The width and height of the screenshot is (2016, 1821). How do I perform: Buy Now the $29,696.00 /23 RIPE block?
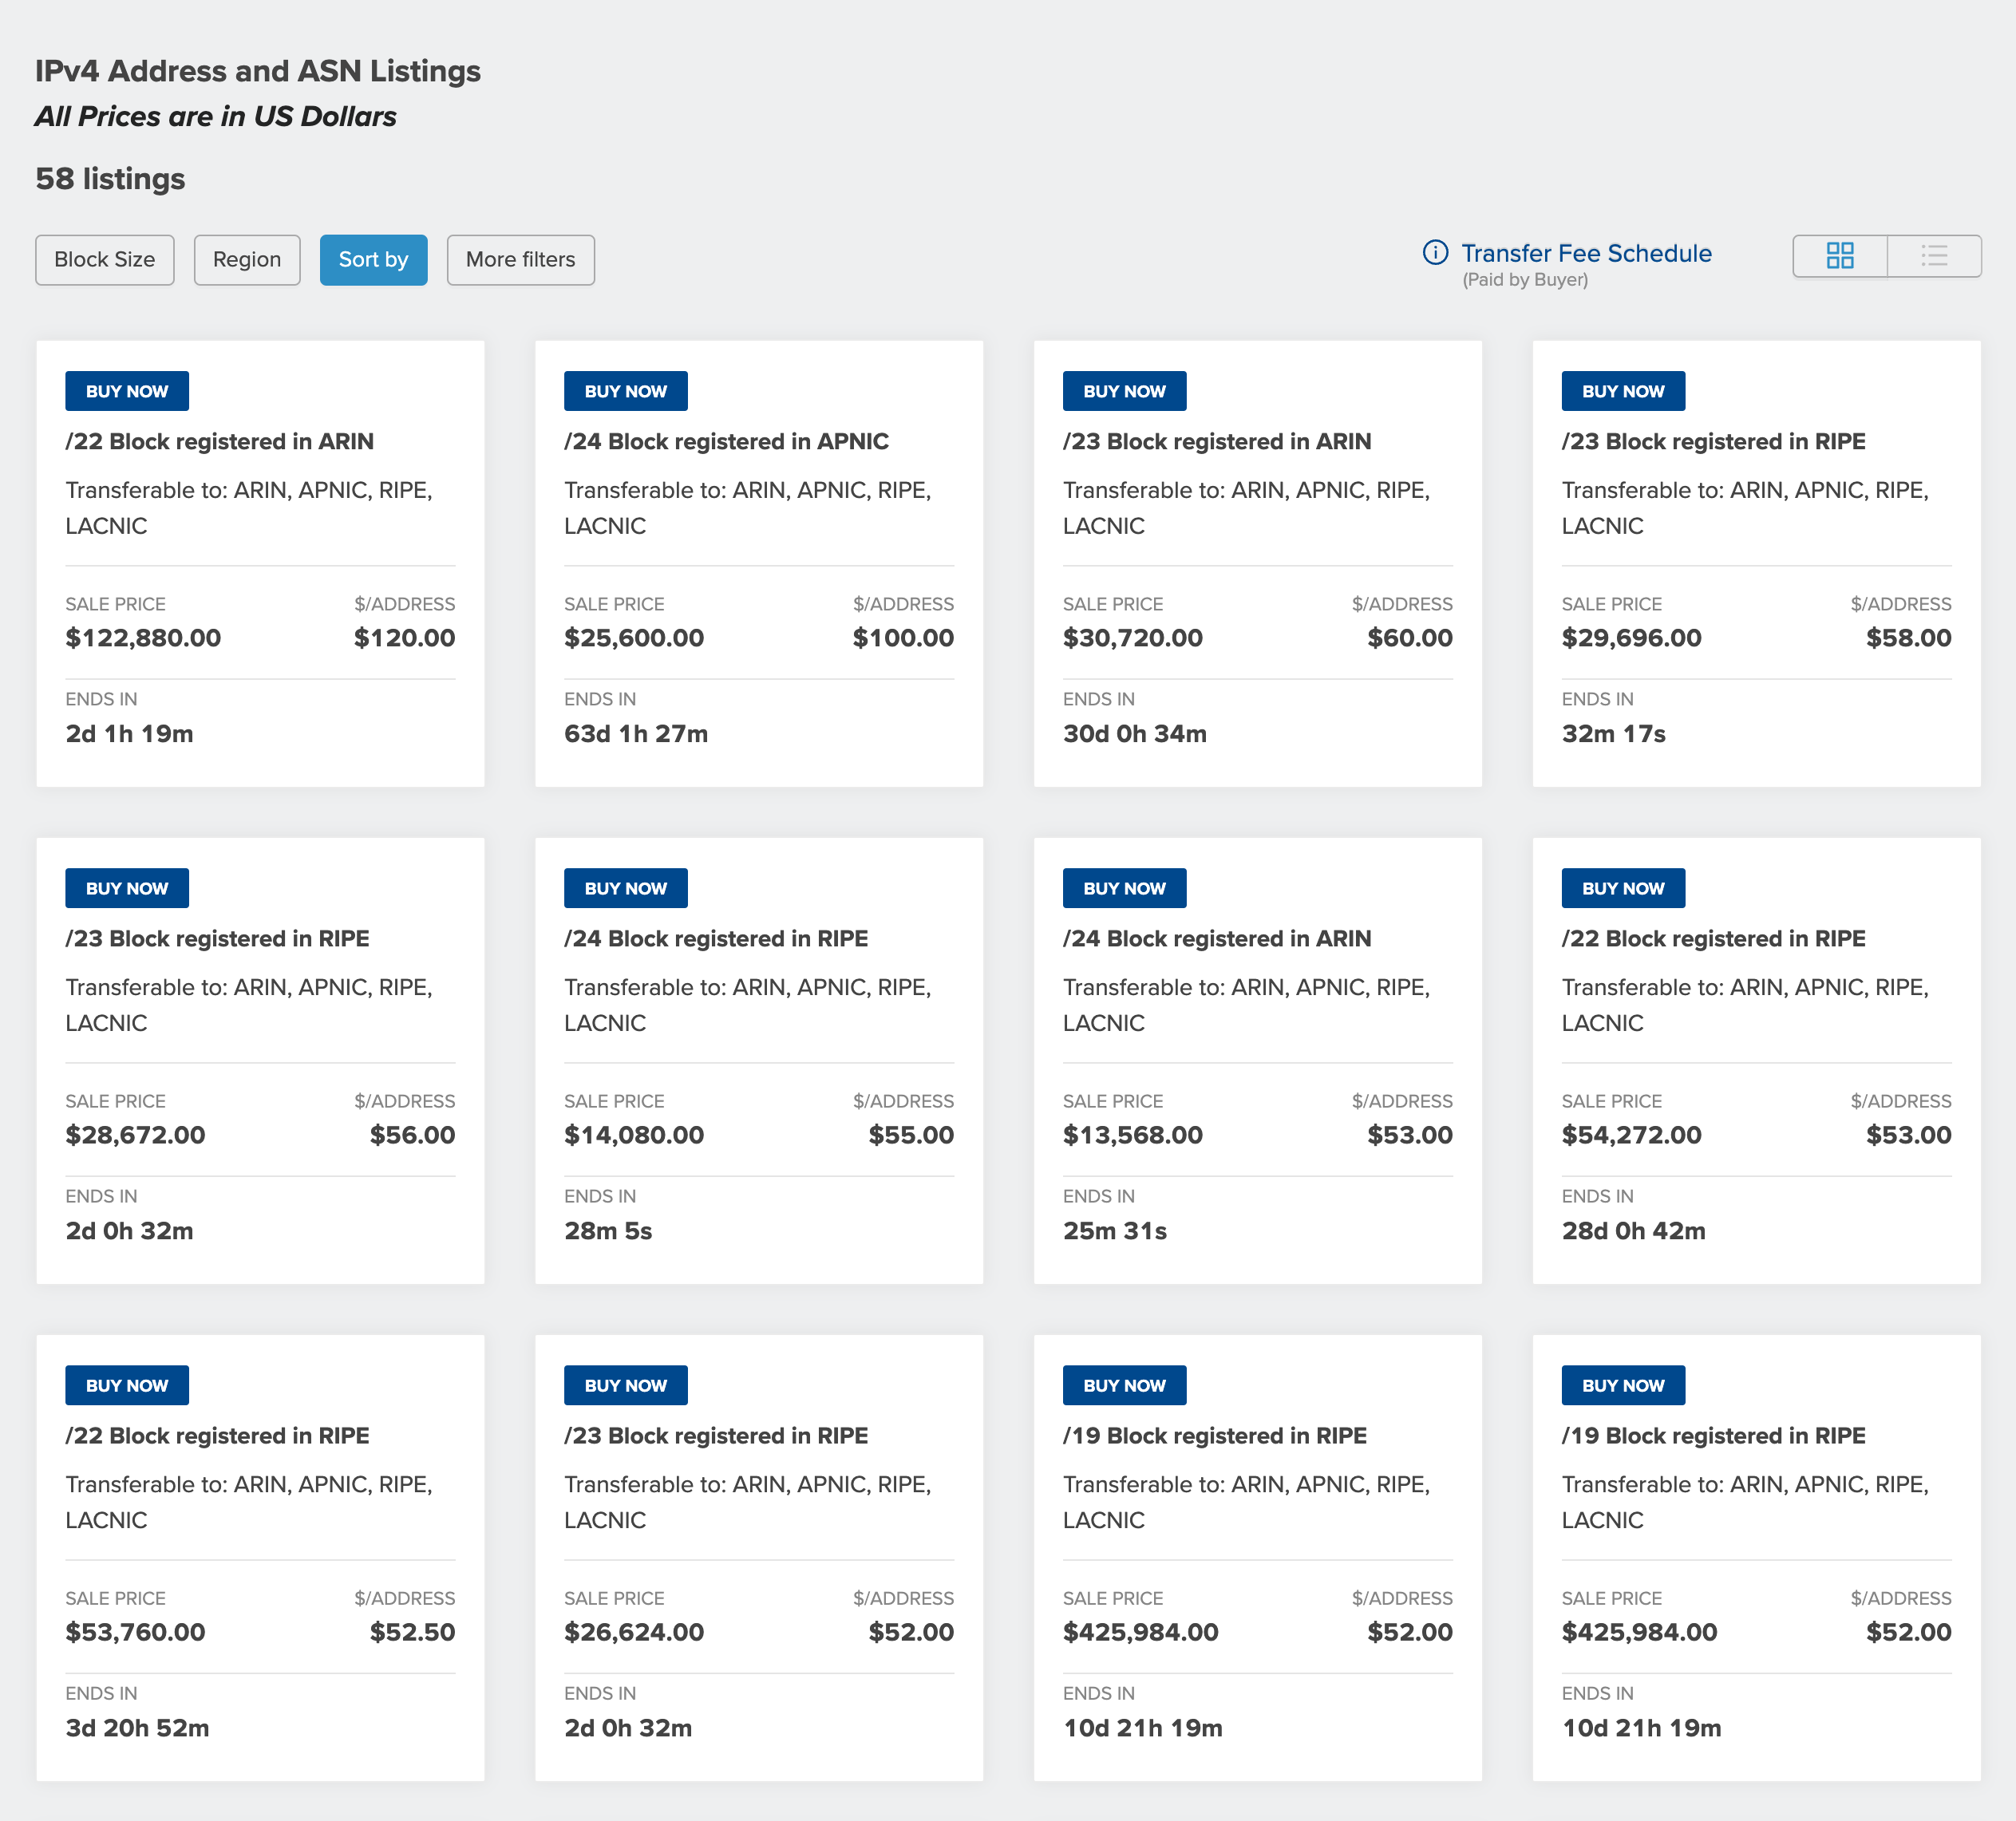pyautogui.click(x=1624, y=391)
